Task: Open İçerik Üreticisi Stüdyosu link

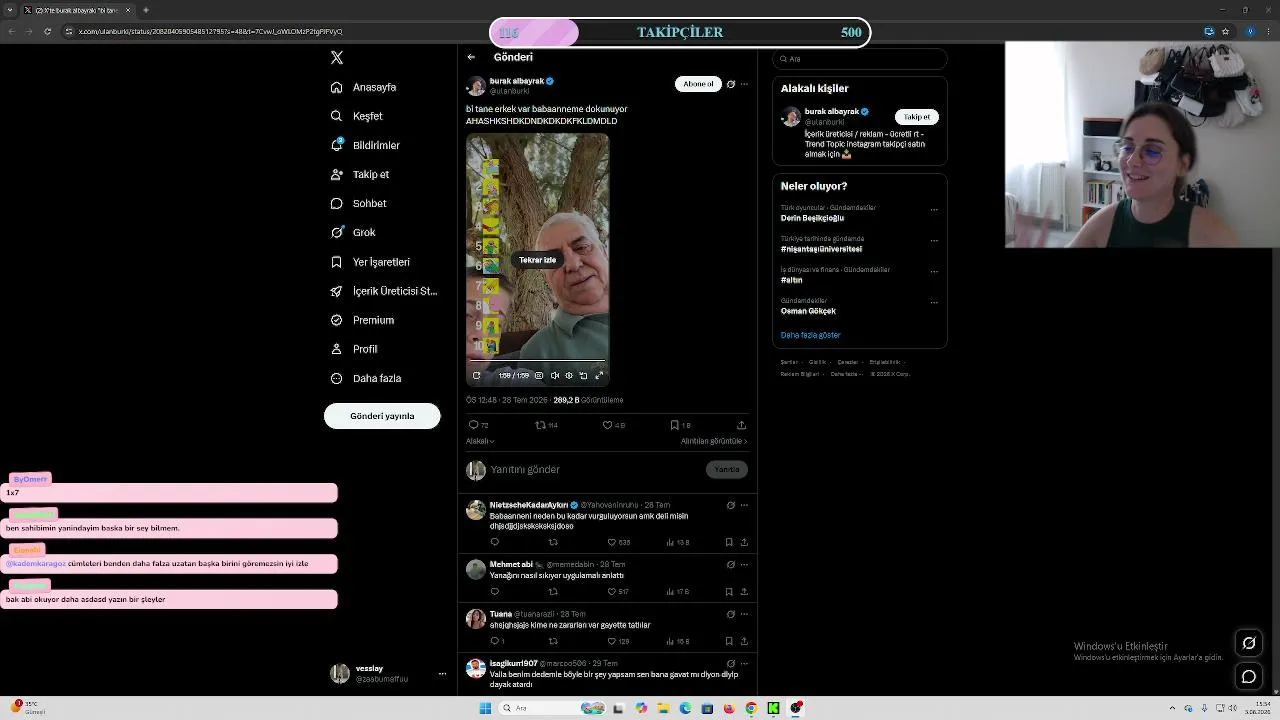Action: point(384,291)
